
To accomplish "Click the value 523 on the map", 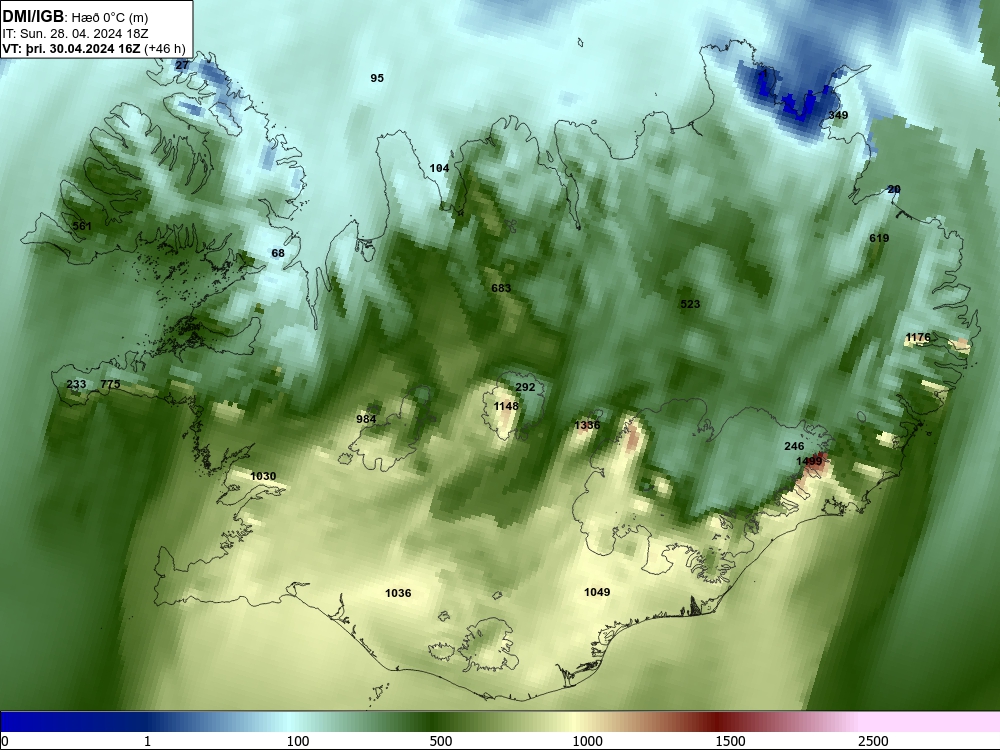I will [x=690, y=304].
